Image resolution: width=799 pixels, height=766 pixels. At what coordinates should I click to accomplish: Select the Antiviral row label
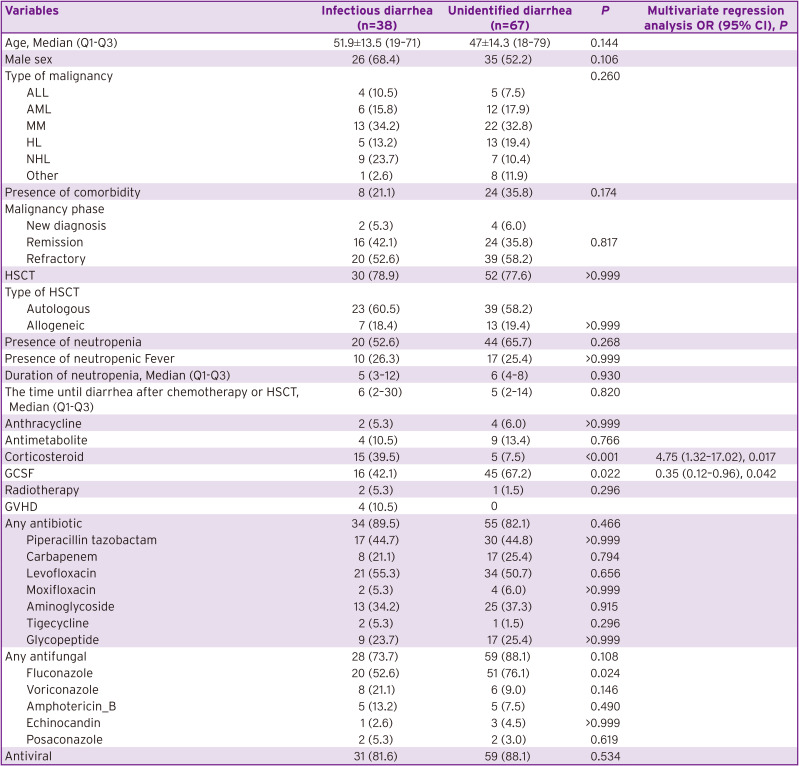pos(28,756)
